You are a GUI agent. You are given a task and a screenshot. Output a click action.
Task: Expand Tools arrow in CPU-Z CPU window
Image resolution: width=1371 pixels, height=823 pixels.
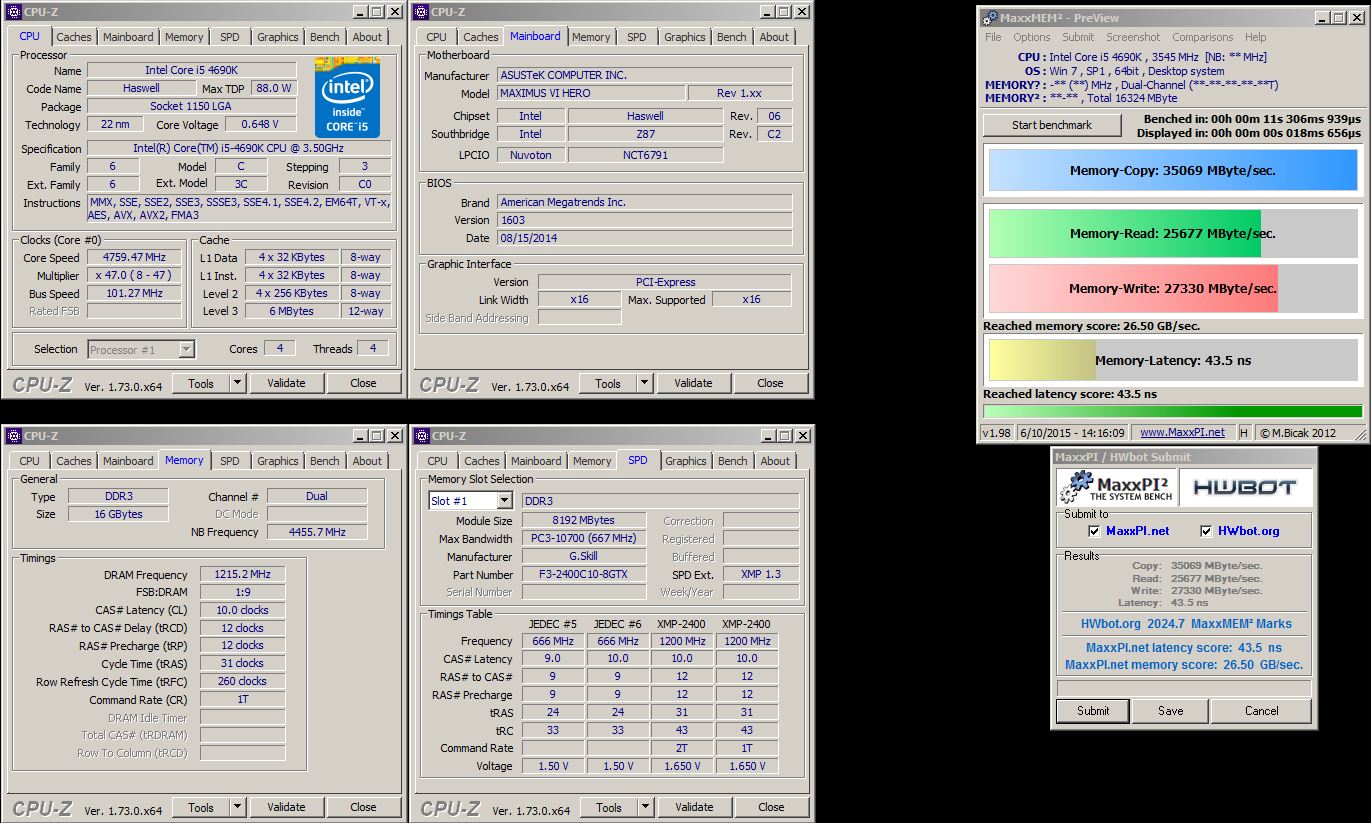click(237, 383)
